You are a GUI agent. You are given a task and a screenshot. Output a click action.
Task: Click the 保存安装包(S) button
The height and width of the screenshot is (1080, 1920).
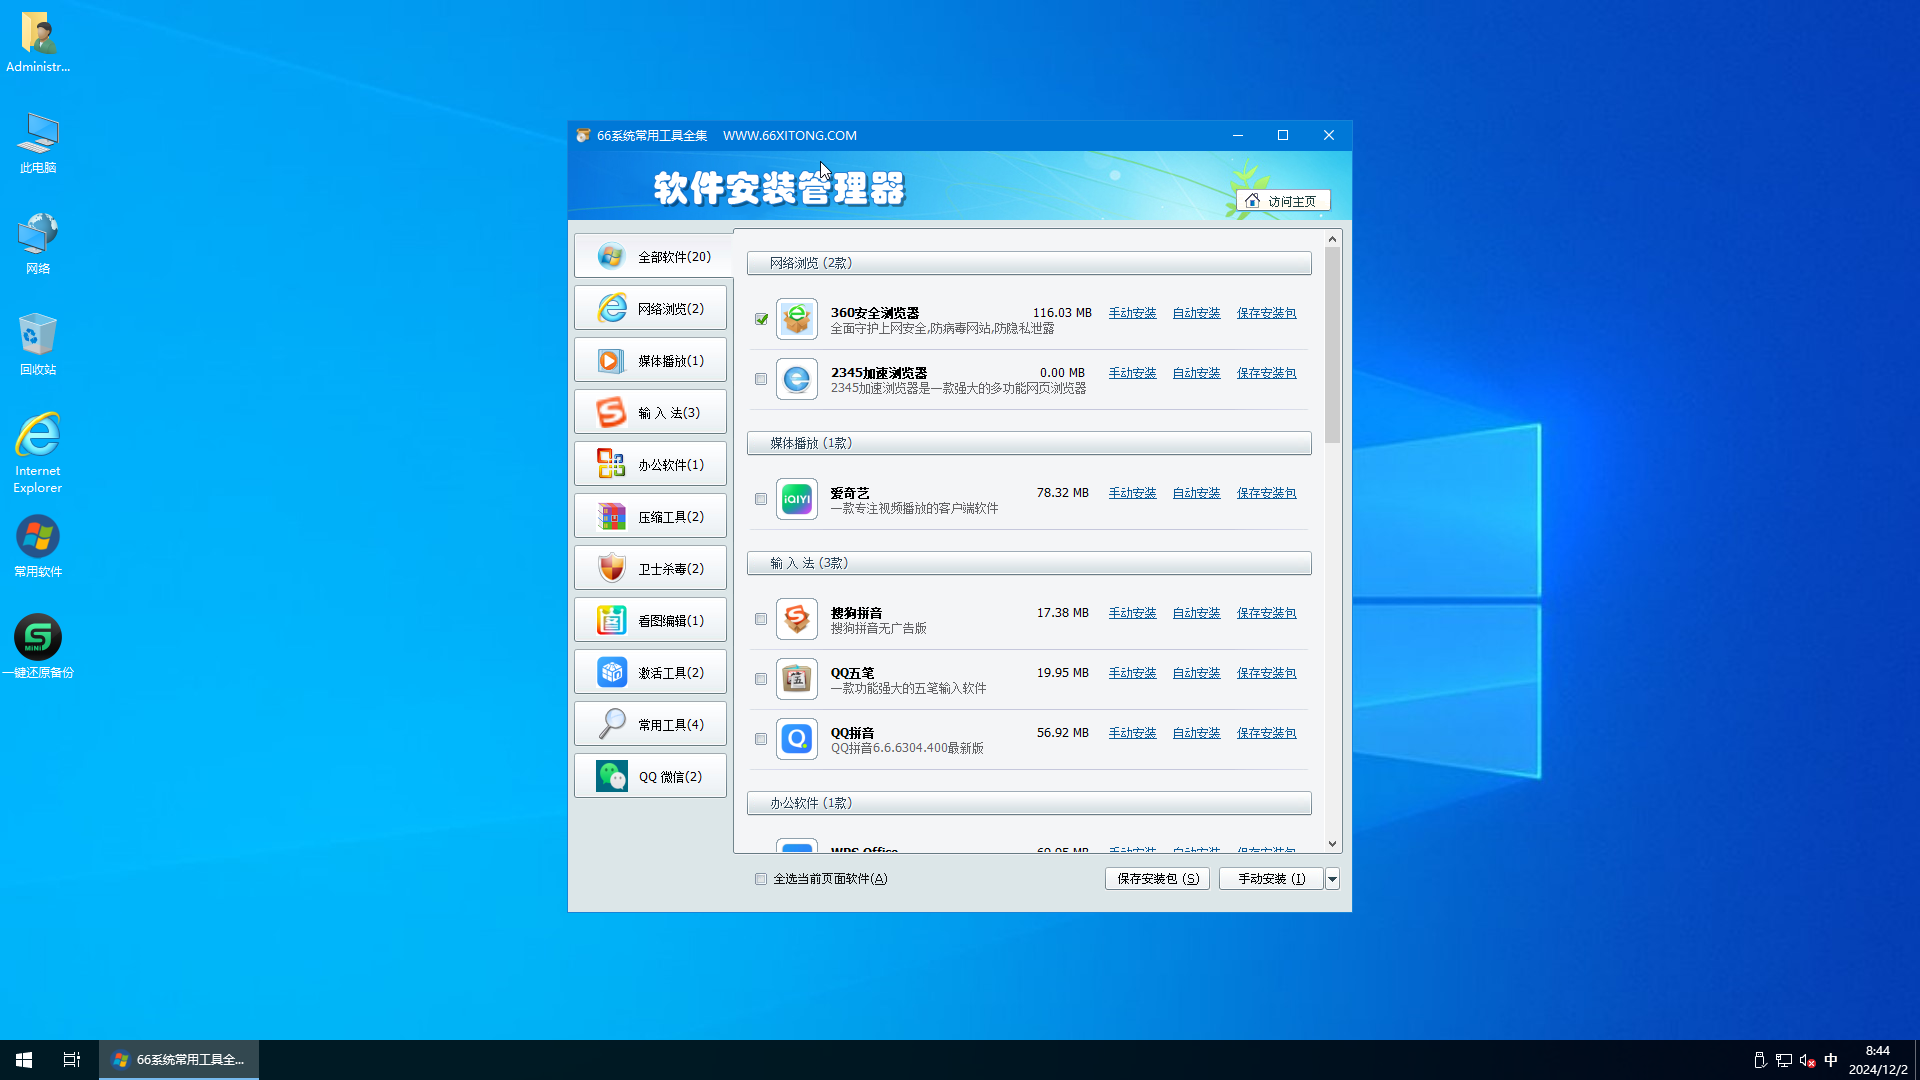(1157, 879)
